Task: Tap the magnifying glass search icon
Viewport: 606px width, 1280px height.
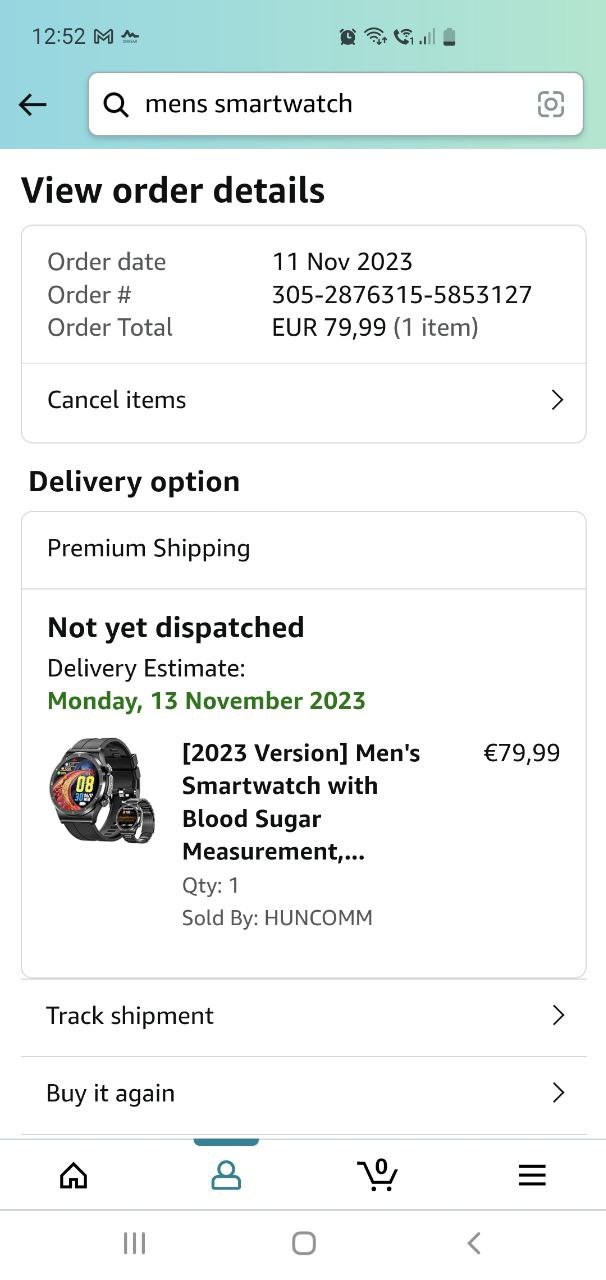Action: (117, 104)
